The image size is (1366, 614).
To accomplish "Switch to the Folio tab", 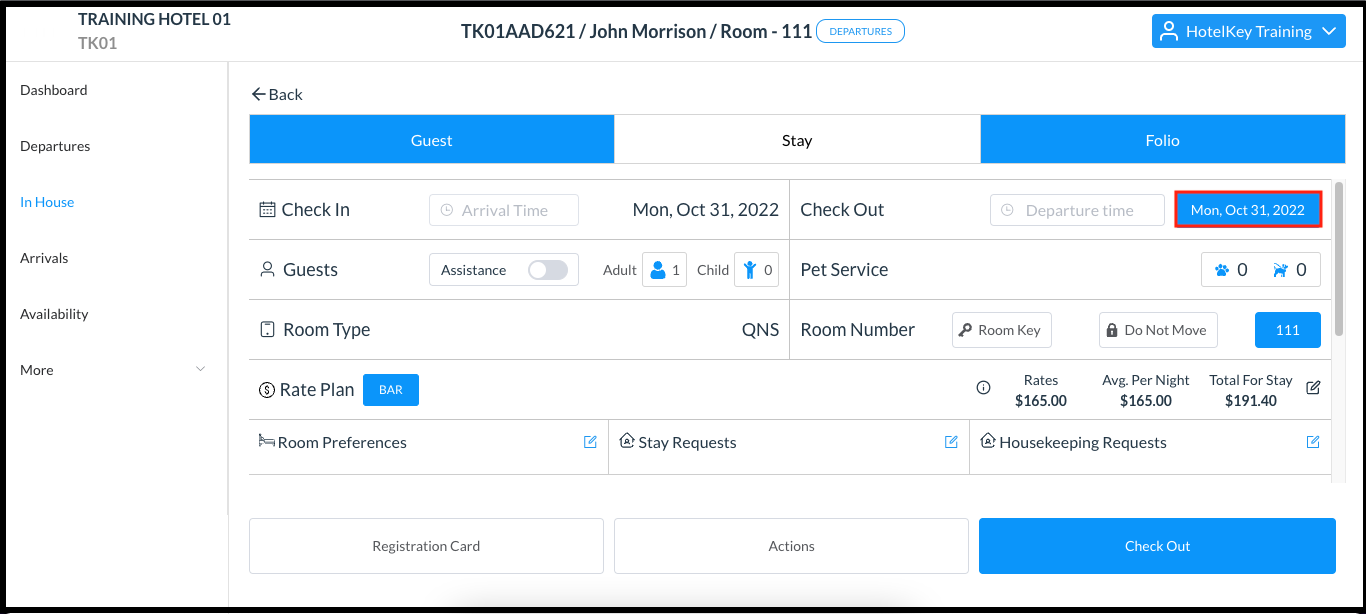I will [1162, 141].
